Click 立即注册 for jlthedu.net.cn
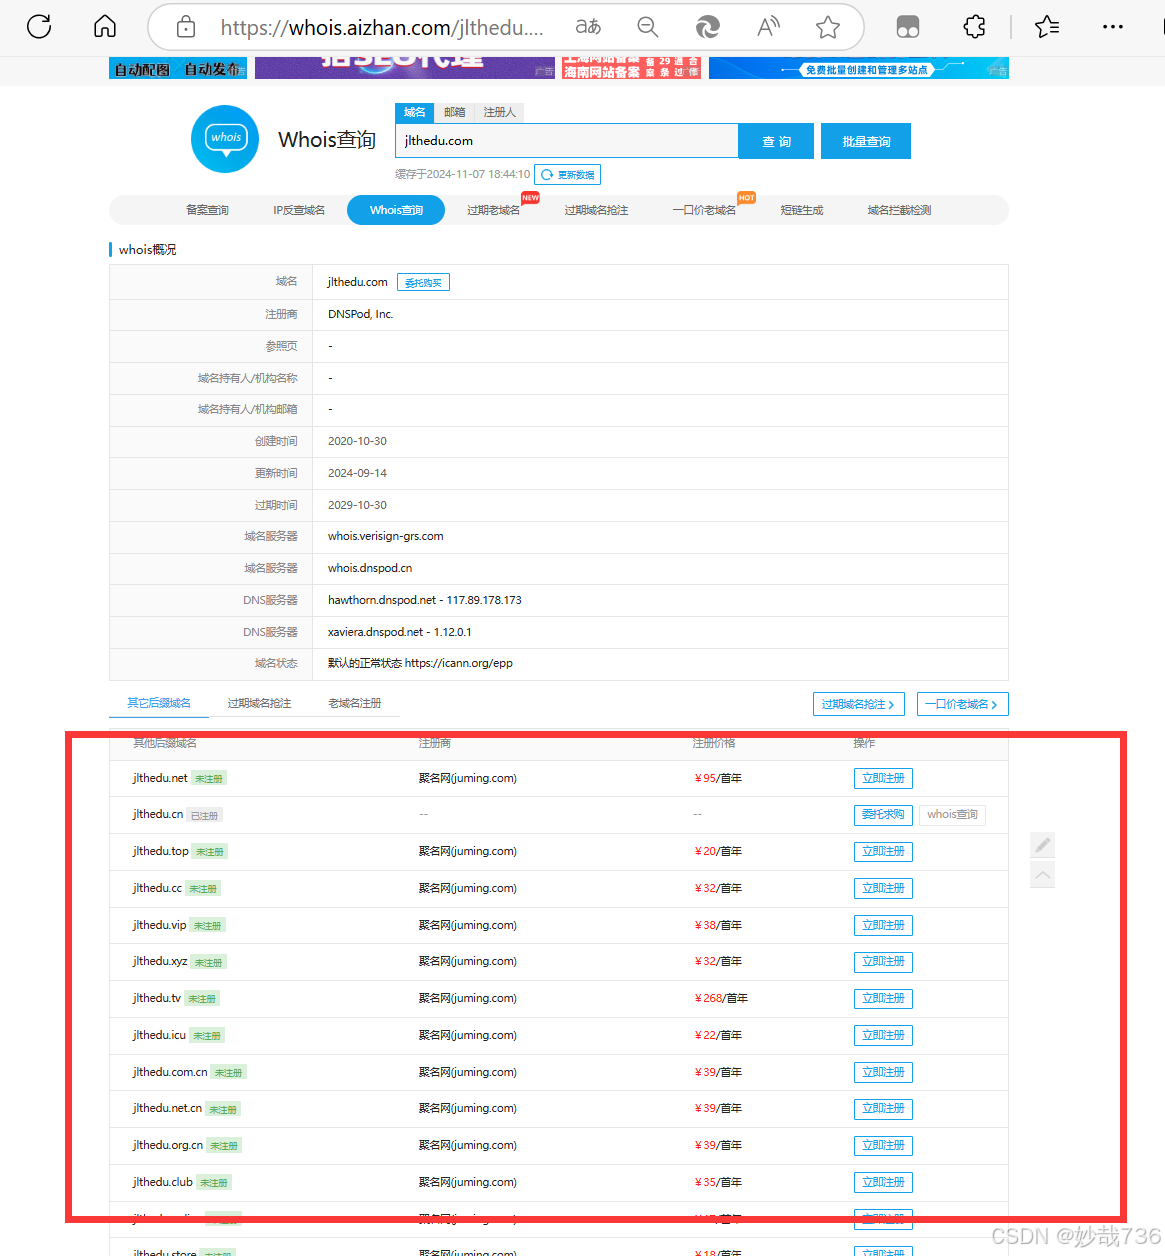 point(883,1108)
